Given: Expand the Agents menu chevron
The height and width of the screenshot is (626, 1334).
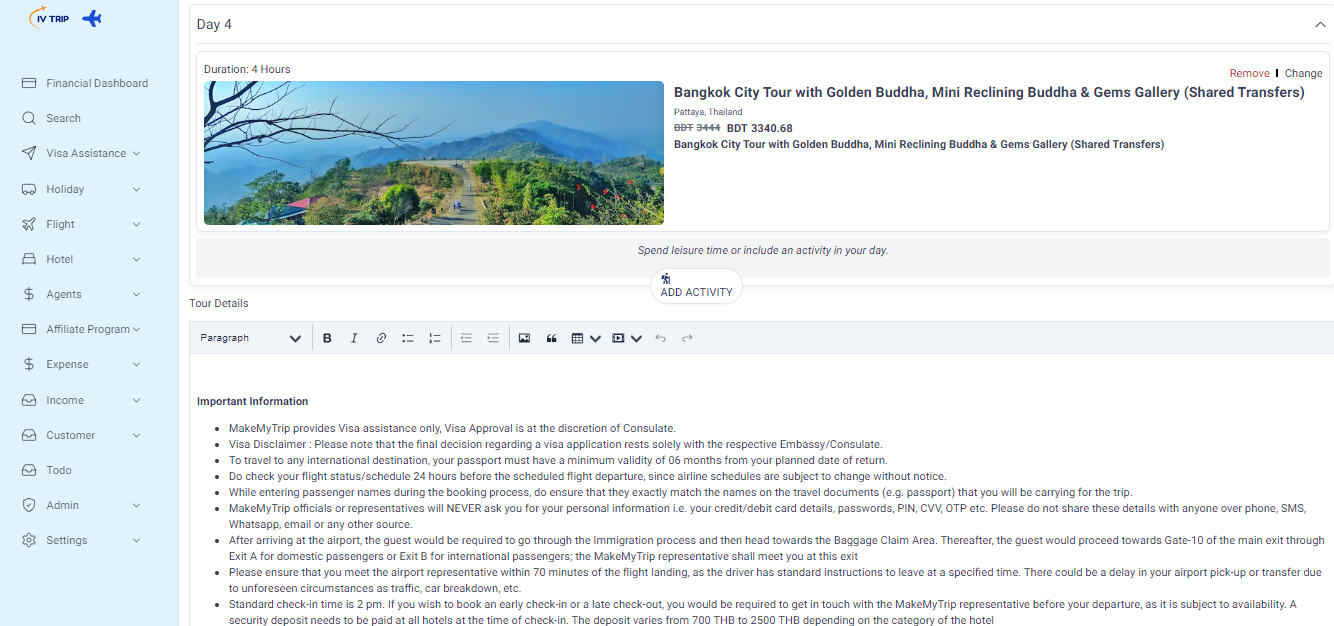Looking at the screenshot, I should [x=136, y=294].
